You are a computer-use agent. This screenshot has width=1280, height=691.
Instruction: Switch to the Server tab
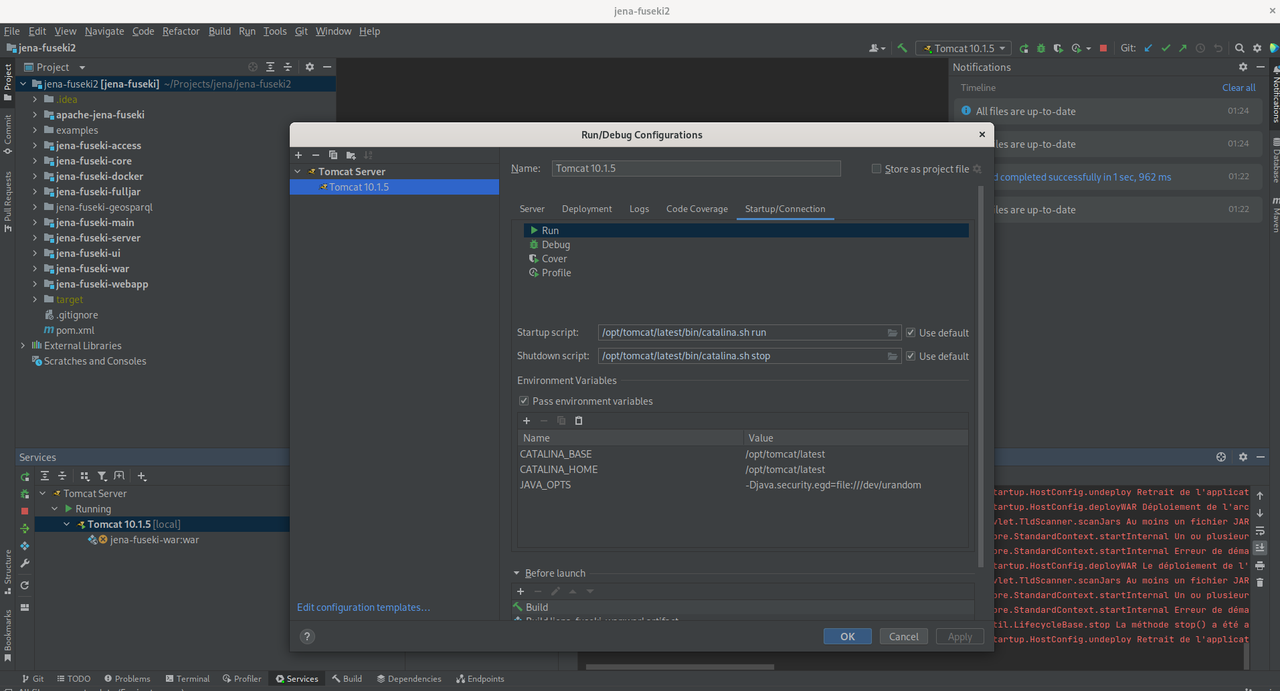[x=532, y=209]
